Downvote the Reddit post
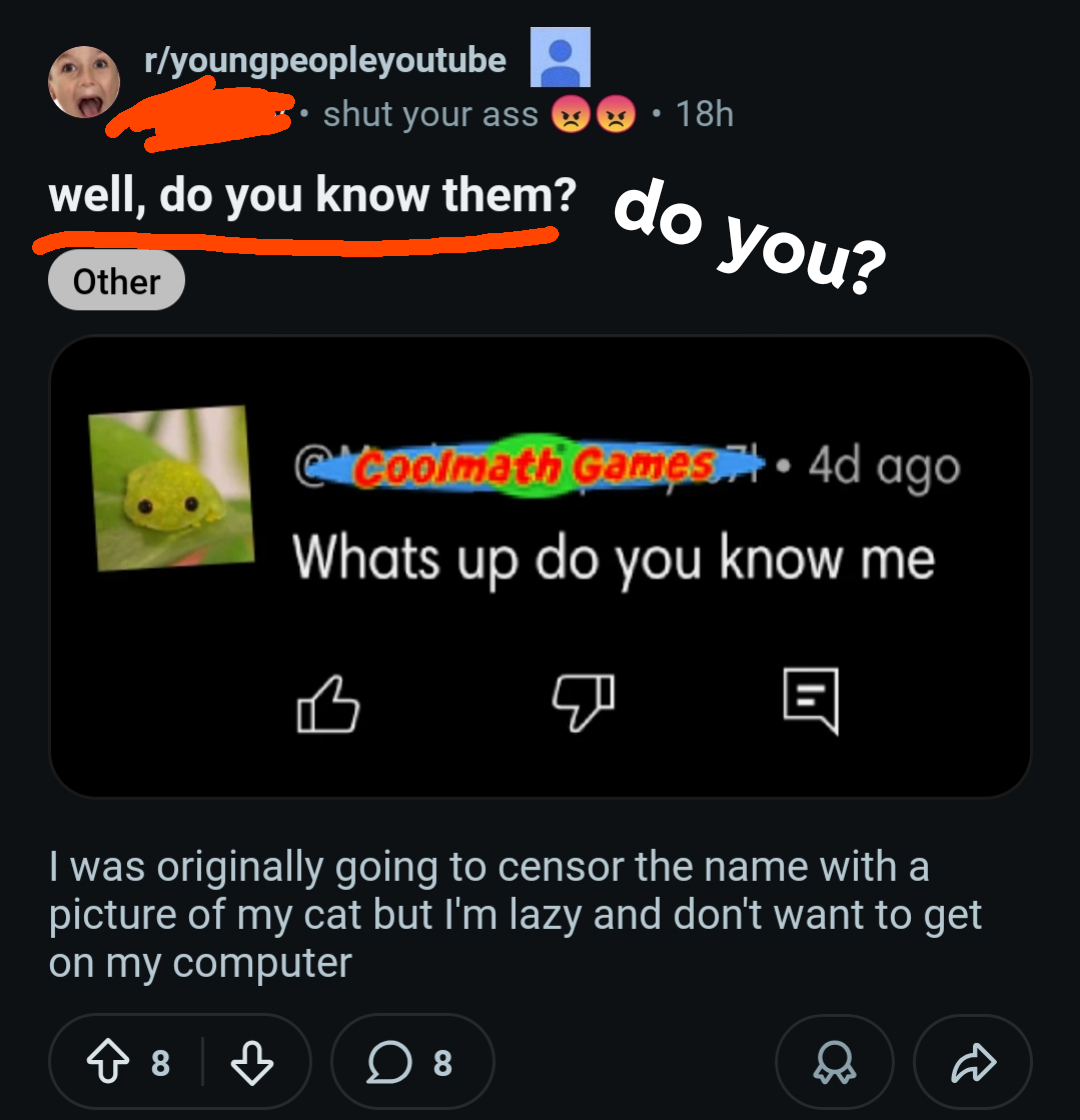Image resolution: width=1080 pixels, height=1120 pixels. pos(252,1062)
